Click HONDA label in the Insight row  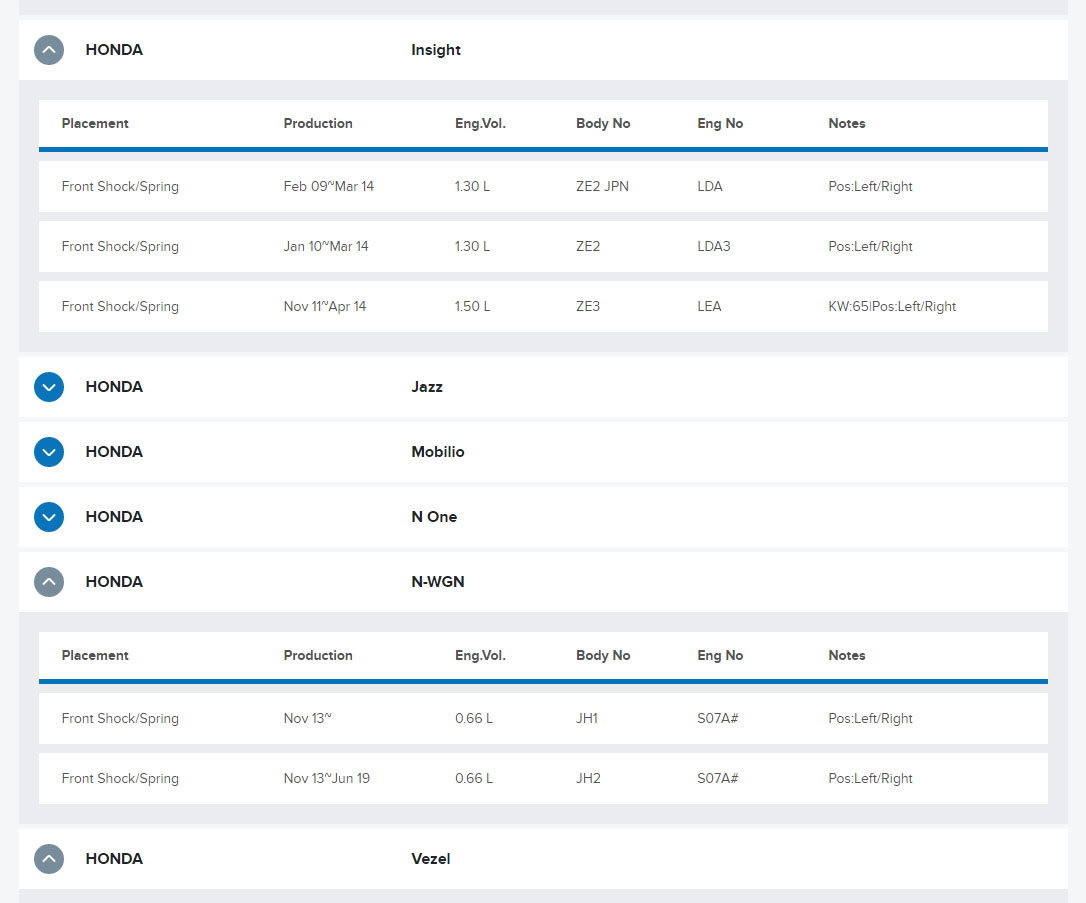(x=114, y=50)
